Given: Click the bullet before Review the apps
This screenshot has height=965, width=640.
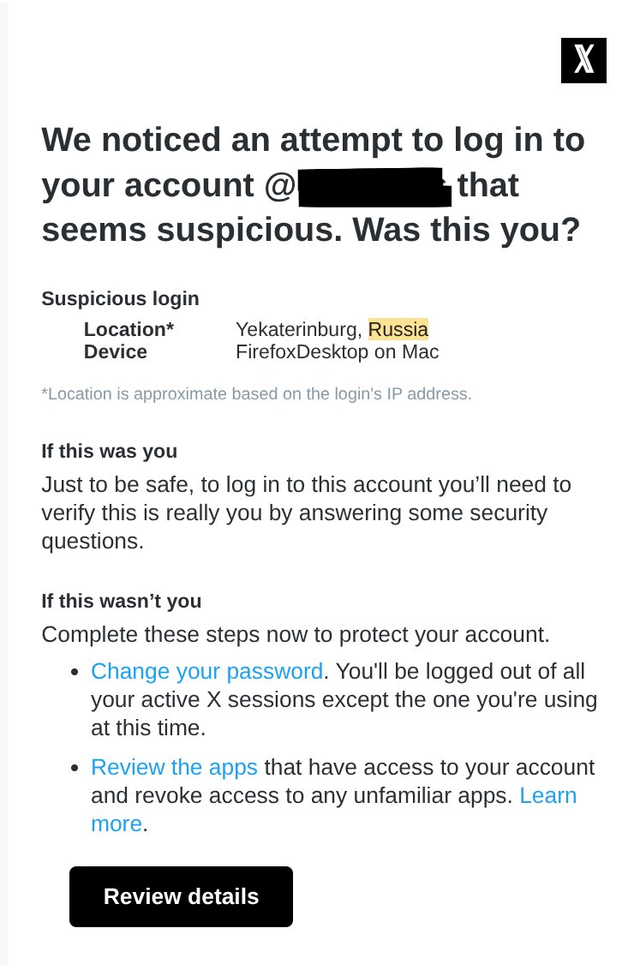Looking at the screenshot, I should [74, 768].
